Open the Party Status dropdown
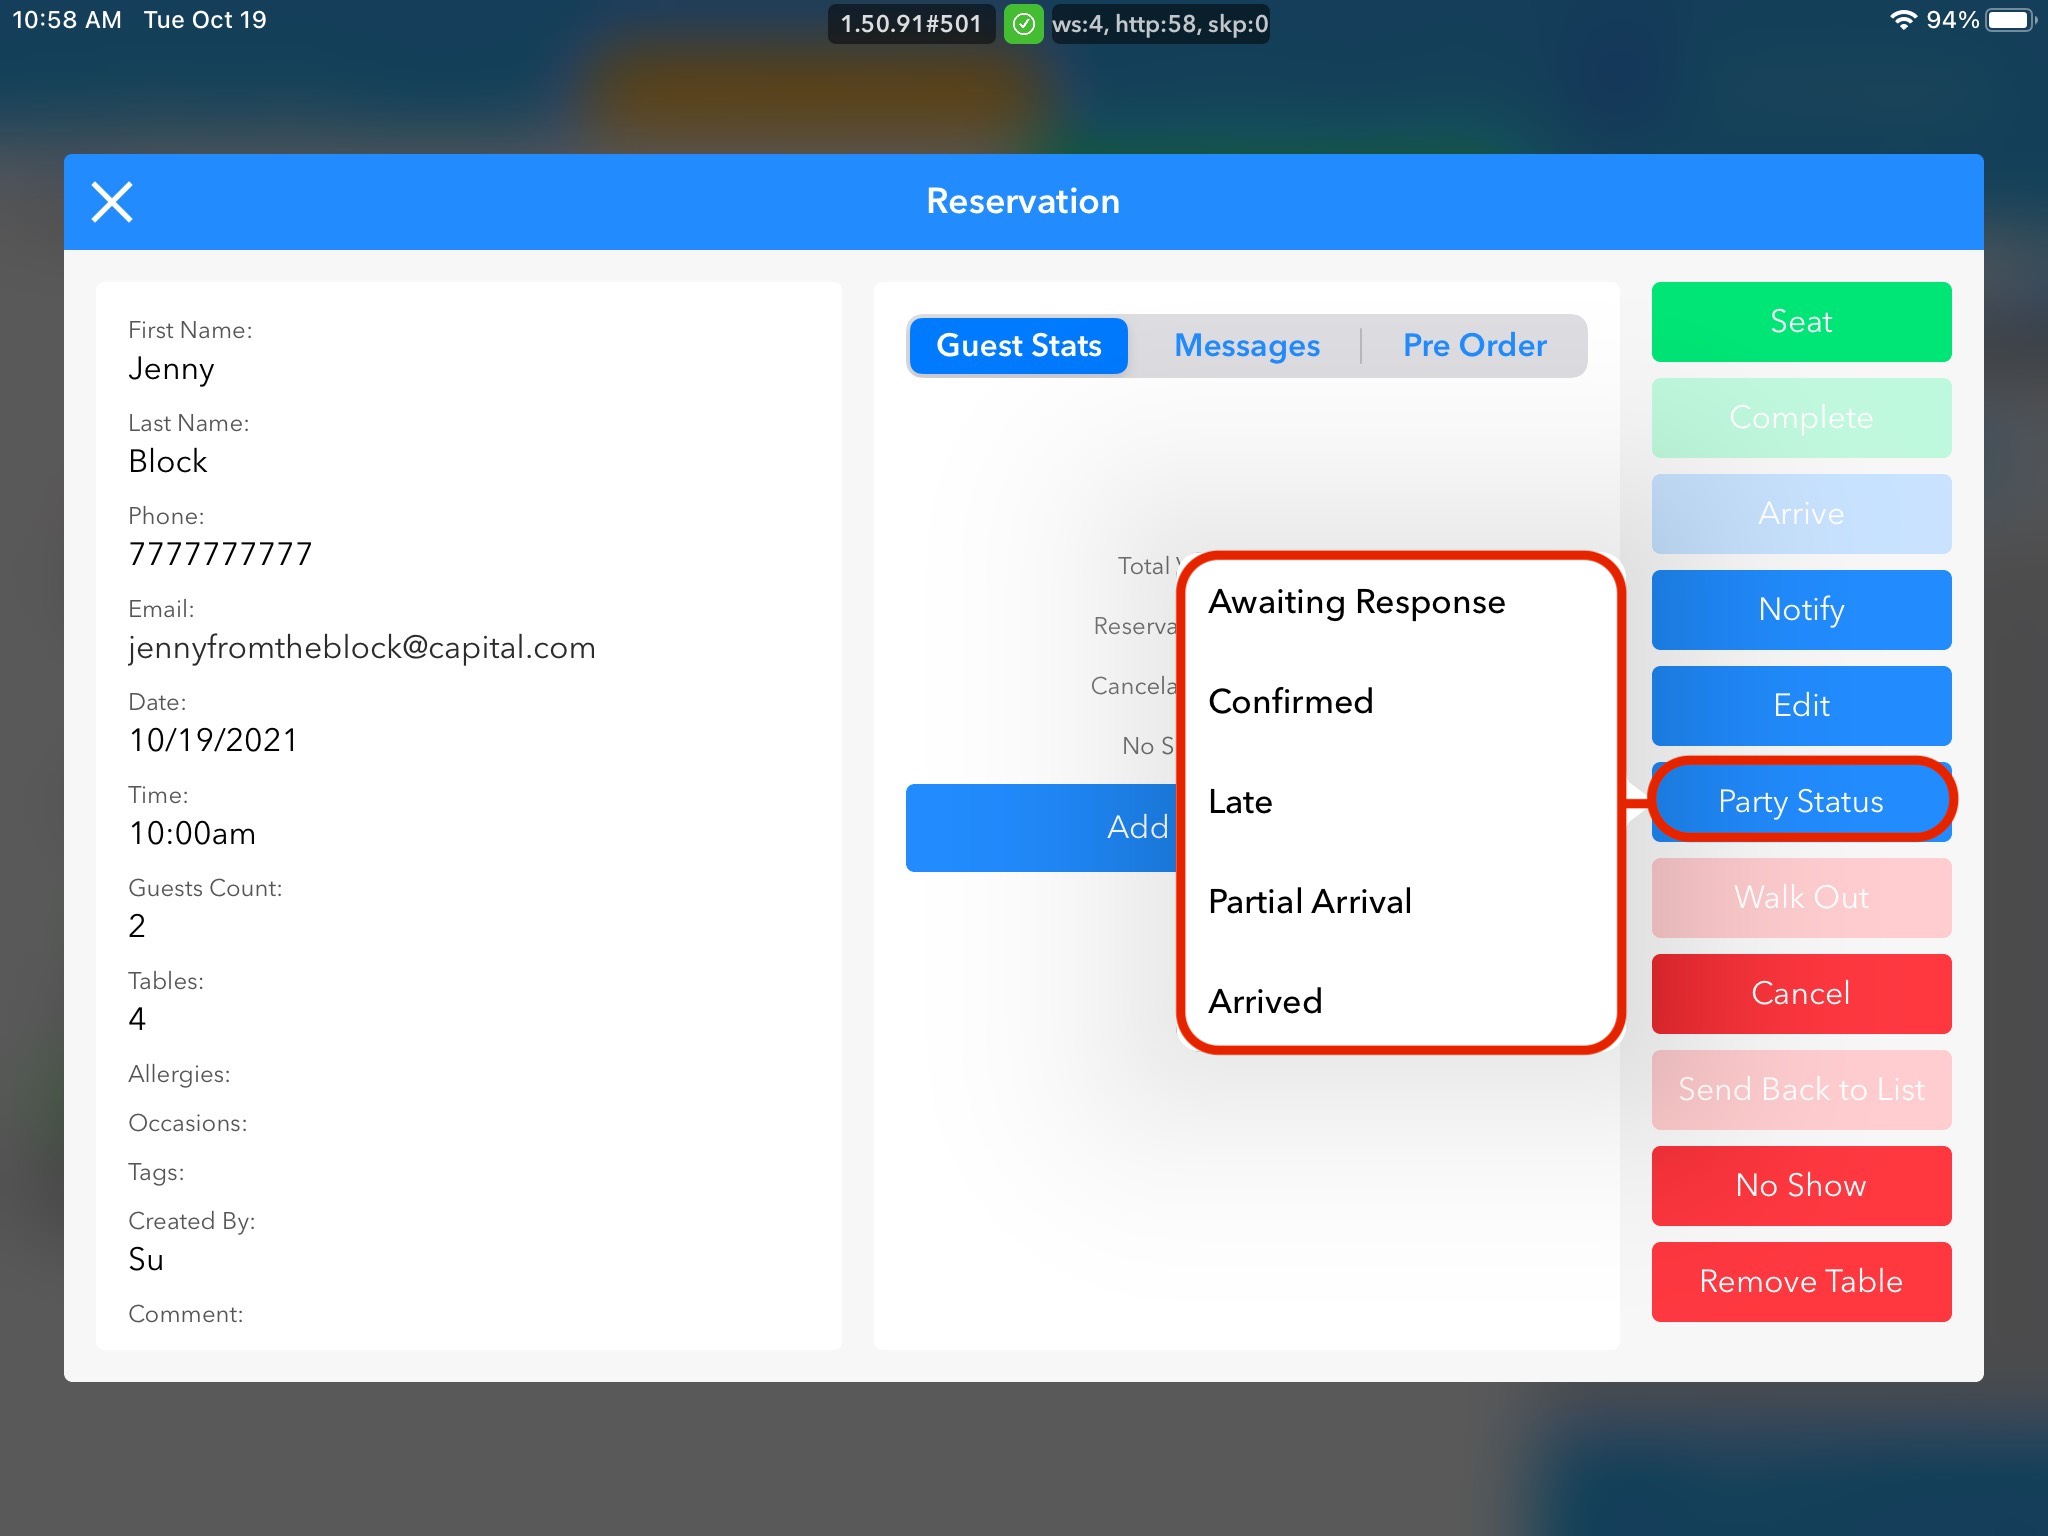The image size is (2048, 1536). tap(1800, 801)
